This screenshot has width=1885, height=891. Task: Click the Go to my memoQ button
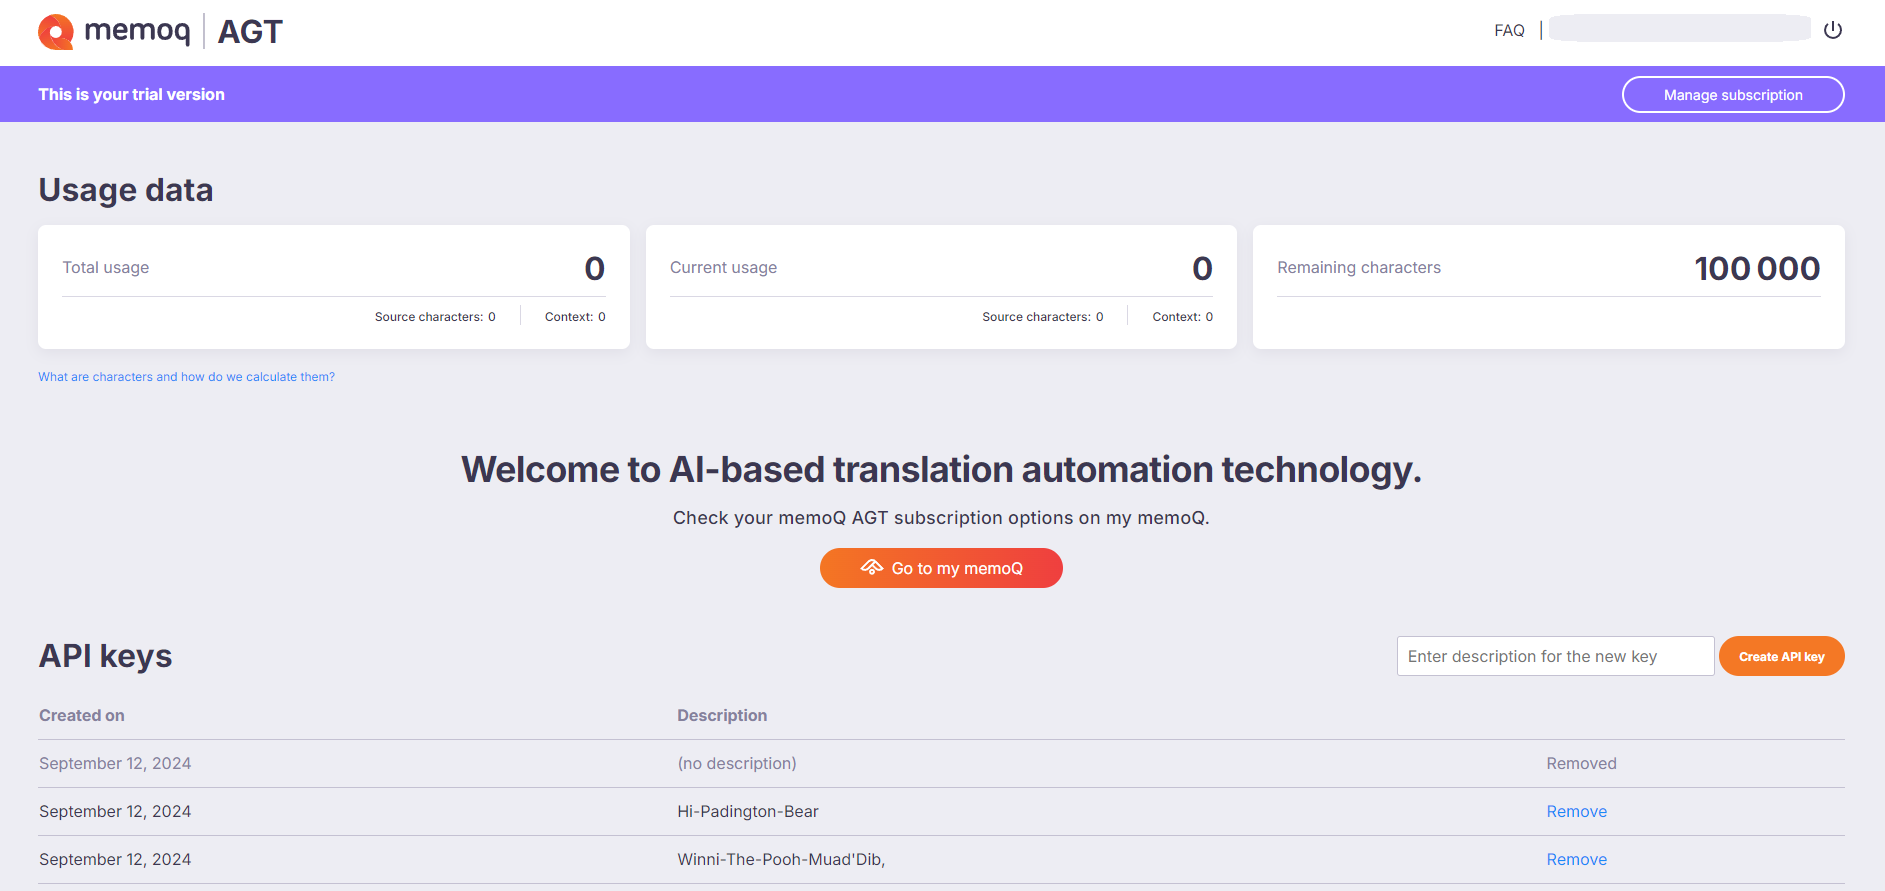coord(941,568)
